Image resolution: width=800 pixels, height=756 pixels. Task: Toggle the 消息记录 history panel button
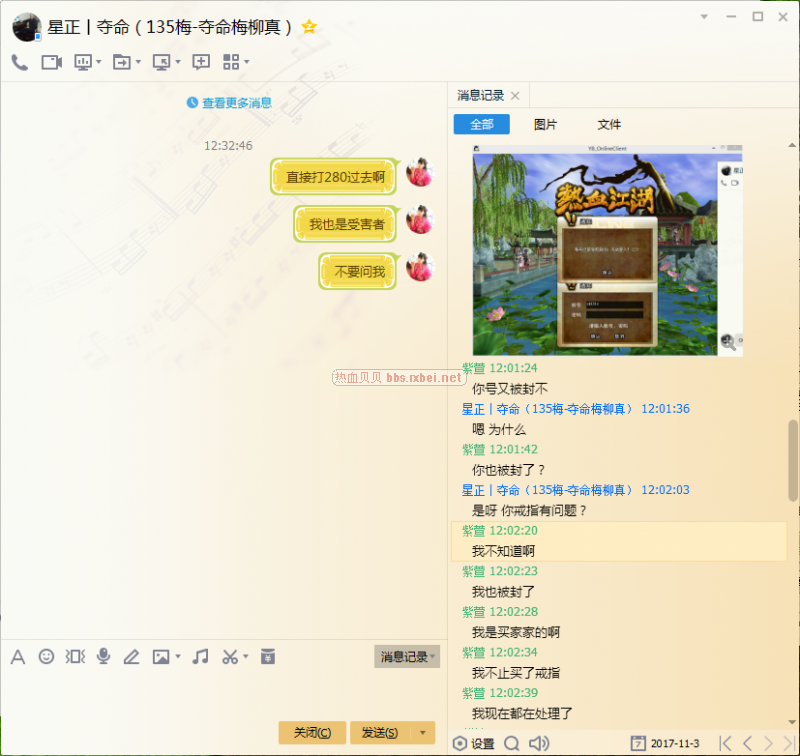click(404, 657)
